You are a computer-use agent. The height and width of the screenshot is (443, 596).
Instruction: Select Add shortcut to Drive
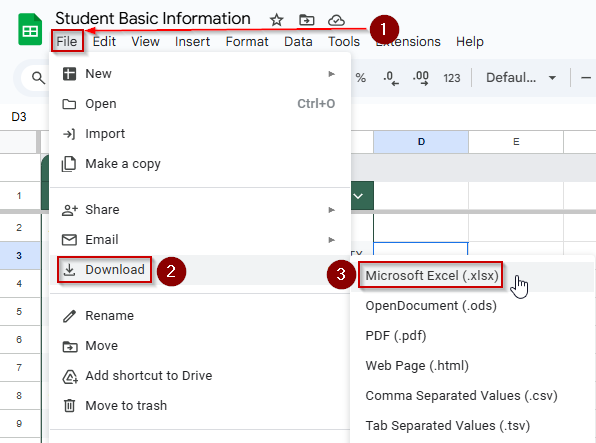point(200,376)
